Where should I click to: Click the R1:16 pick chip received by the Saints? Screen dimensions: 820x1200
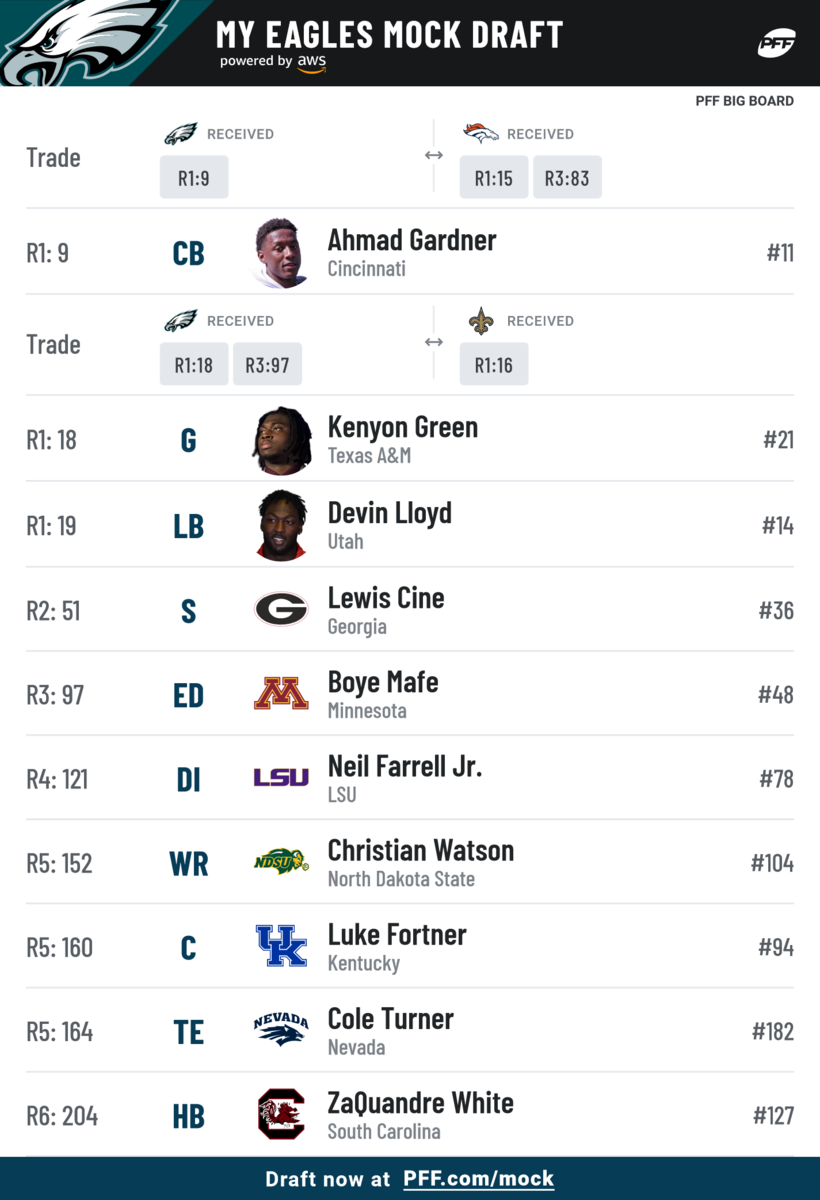tap(494, 365)
